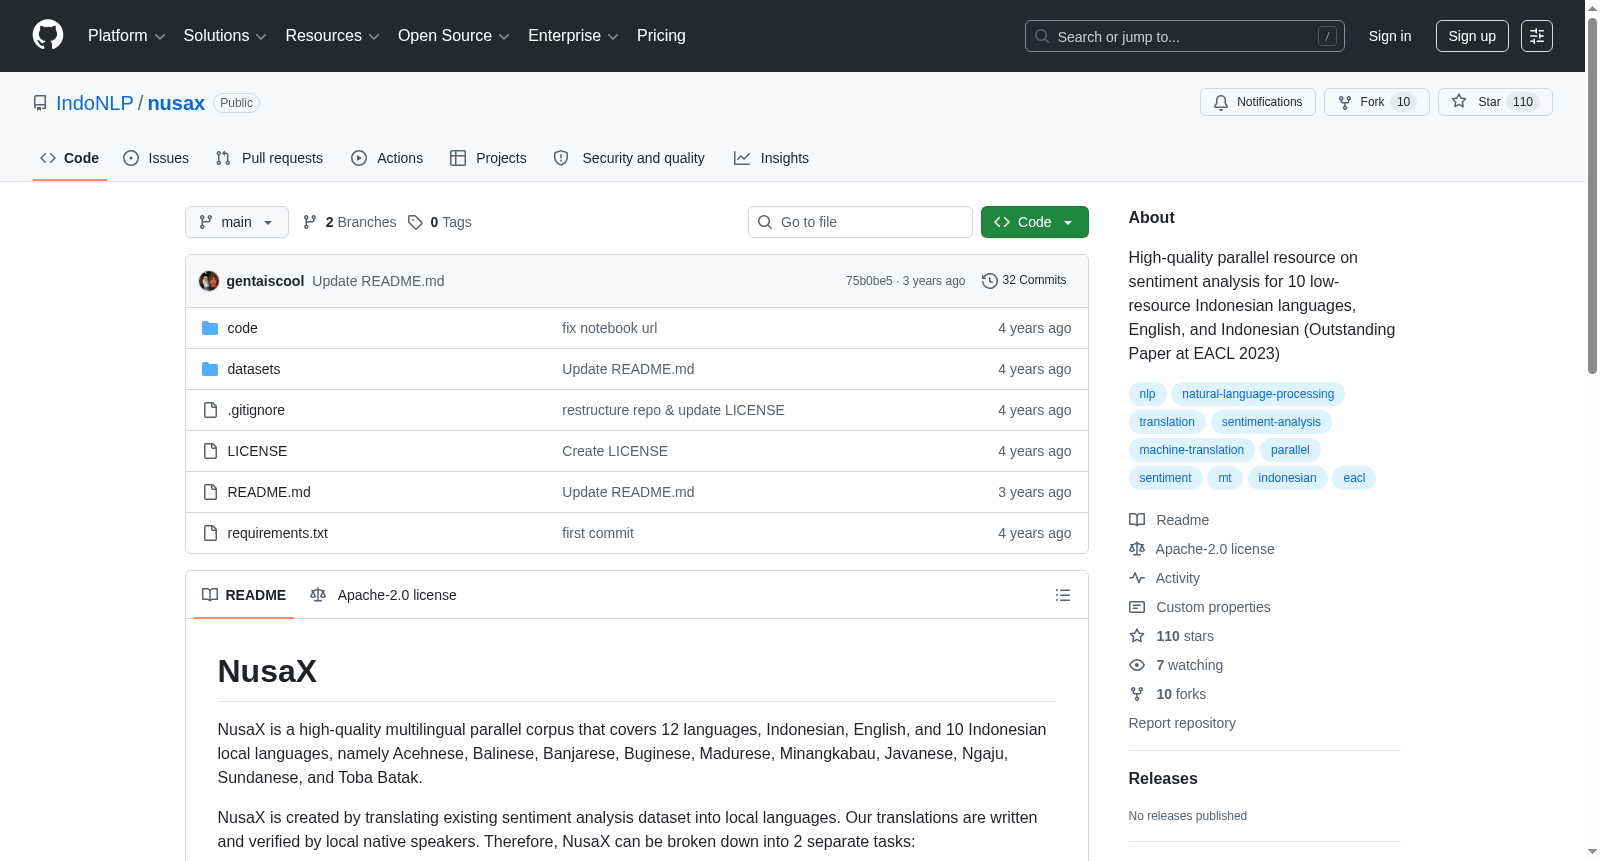The width and height of the screenshot is (1600, 861).
Task: Click the branches icon beside 2 Branches
Action: click(310, 222)
